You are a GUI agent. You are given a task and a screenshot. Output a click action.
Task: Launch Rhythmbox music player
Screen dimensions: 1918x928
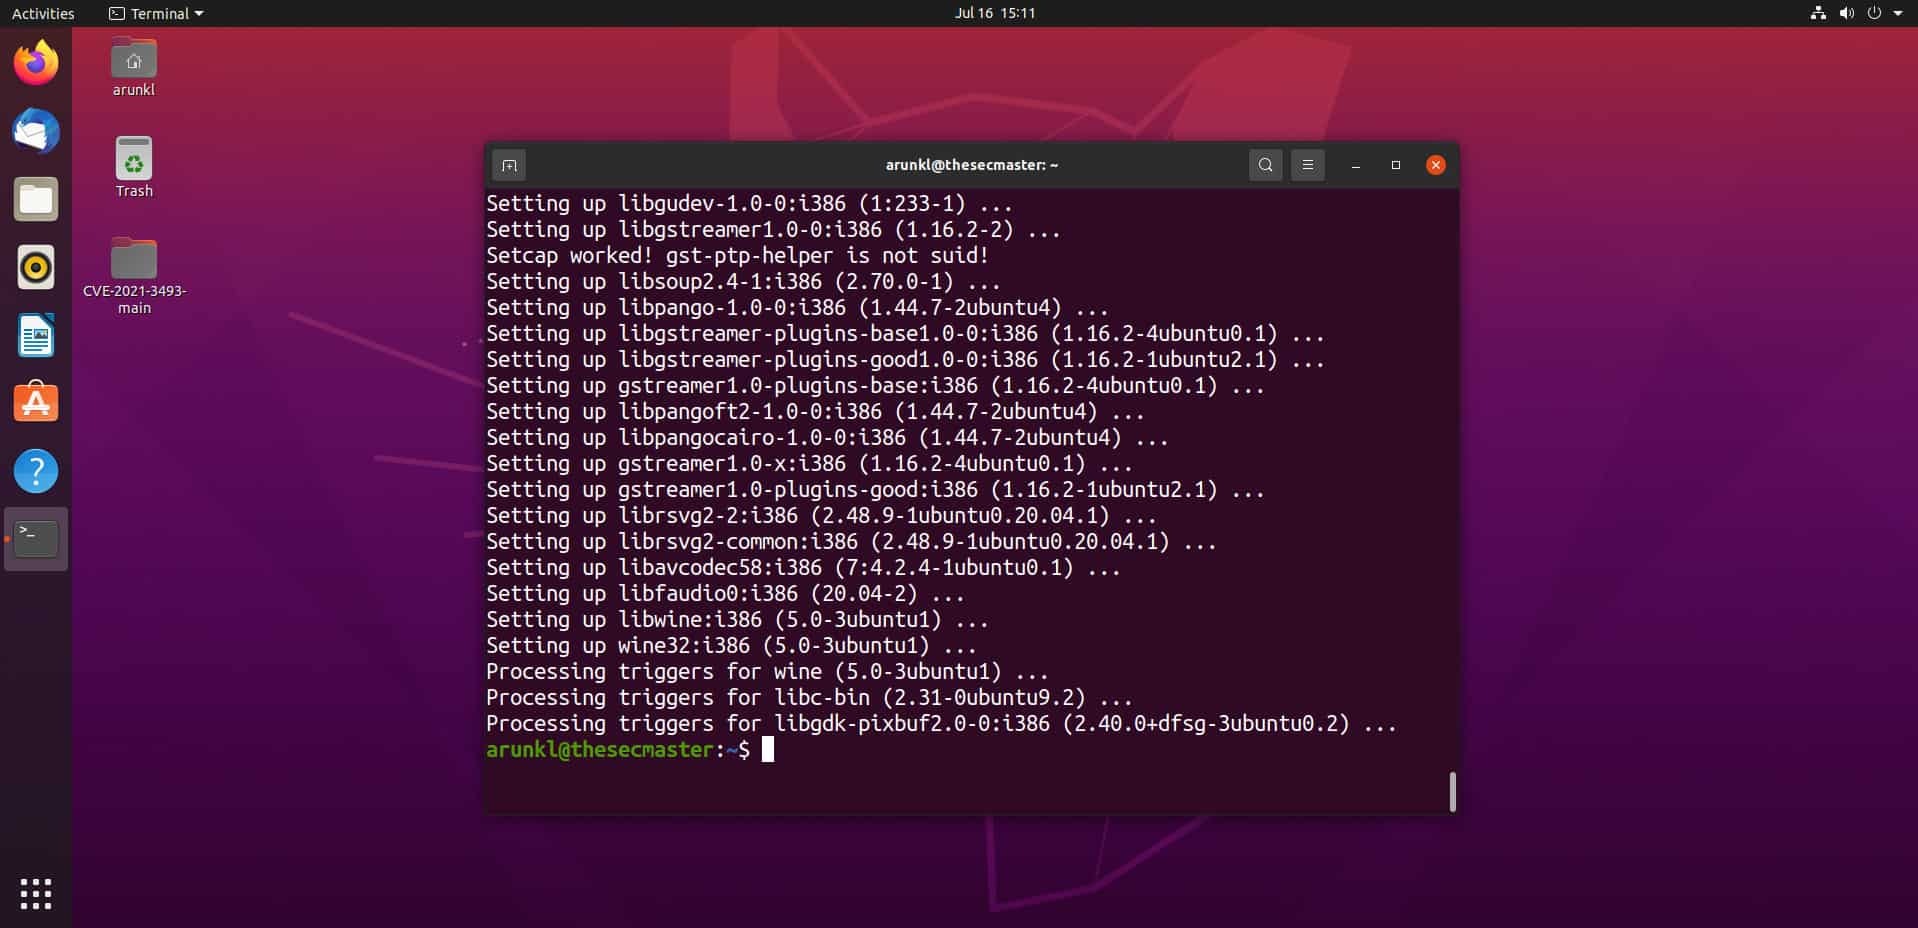tap(36, 267)
